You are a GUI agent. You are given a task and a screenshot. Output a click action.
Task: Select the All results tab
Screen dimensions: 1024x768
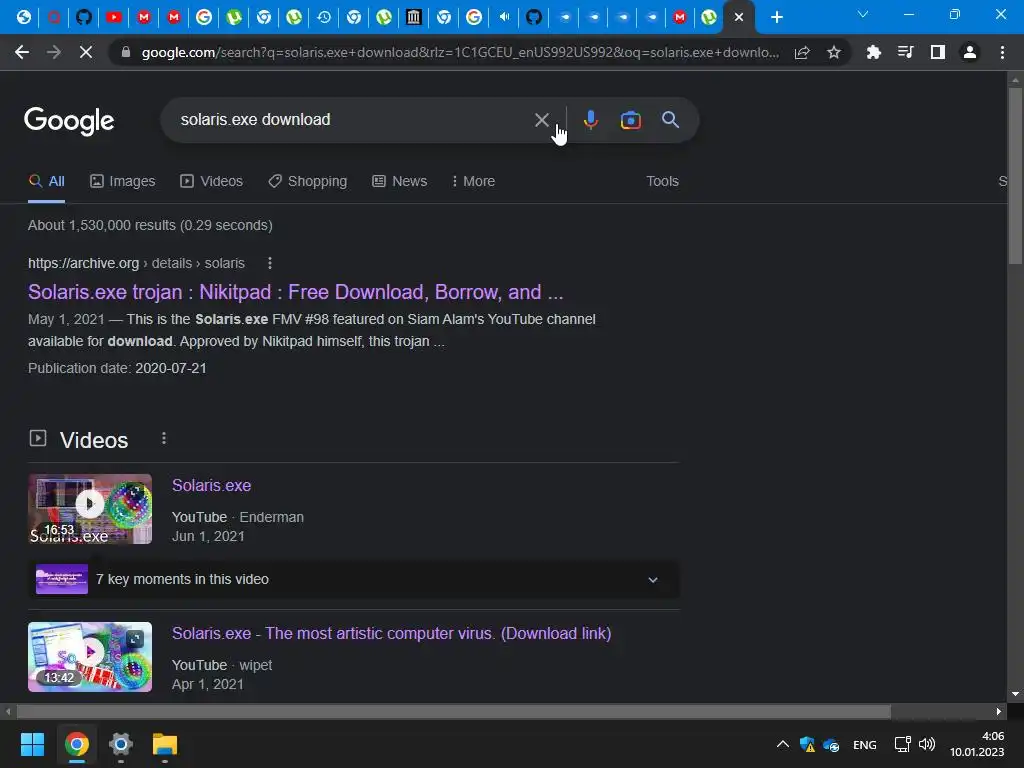click(46, 182)
